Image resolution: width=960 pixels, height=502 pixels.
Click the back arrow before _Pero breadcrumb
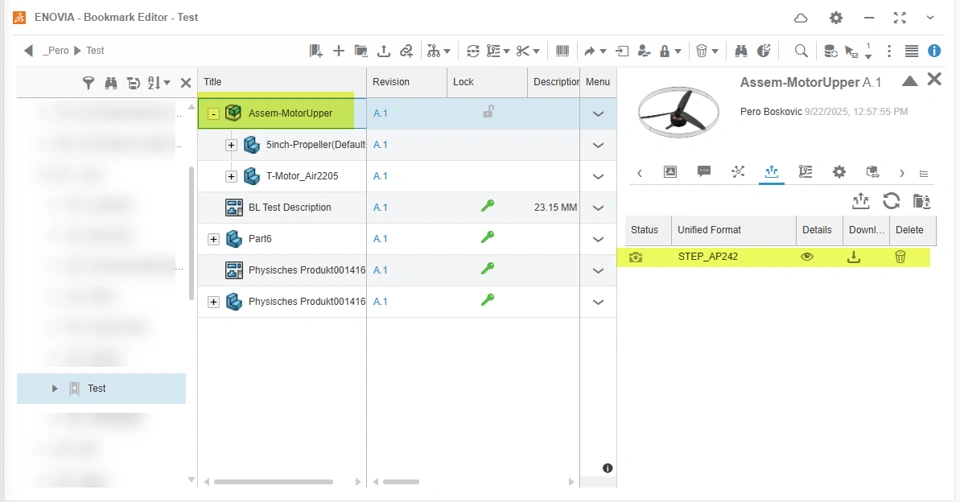point(28,51)
